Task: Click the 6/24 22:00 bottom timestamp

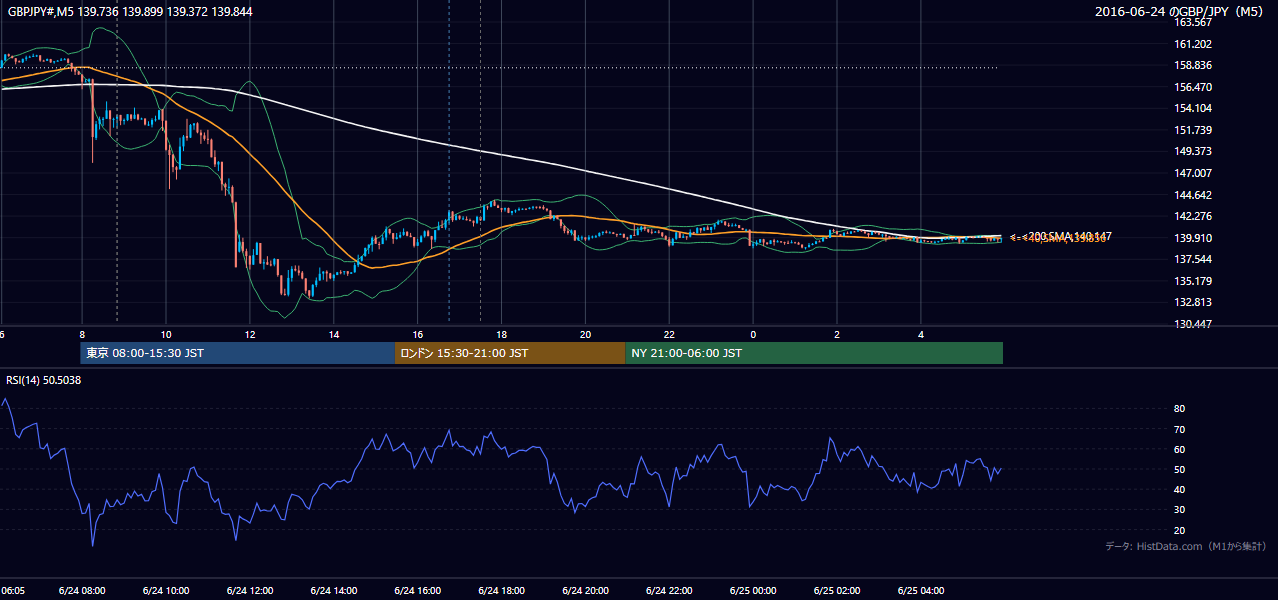Action: [670, 590]
